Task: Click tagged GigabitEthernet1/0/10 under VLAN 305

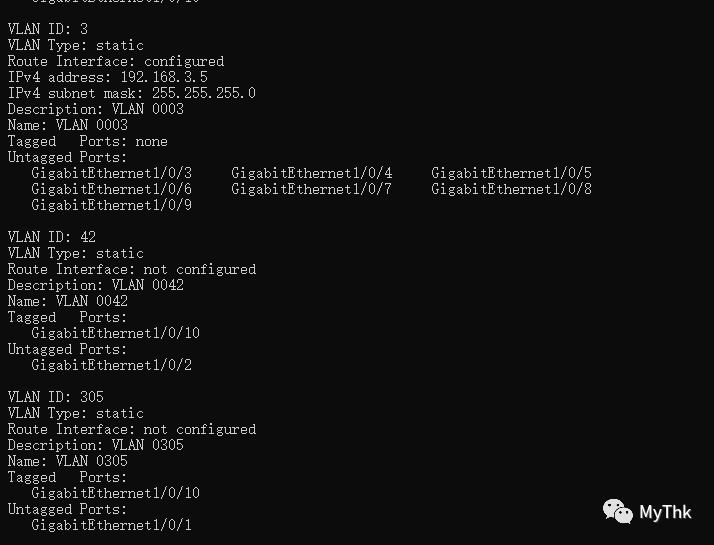Action: point(116,493)
